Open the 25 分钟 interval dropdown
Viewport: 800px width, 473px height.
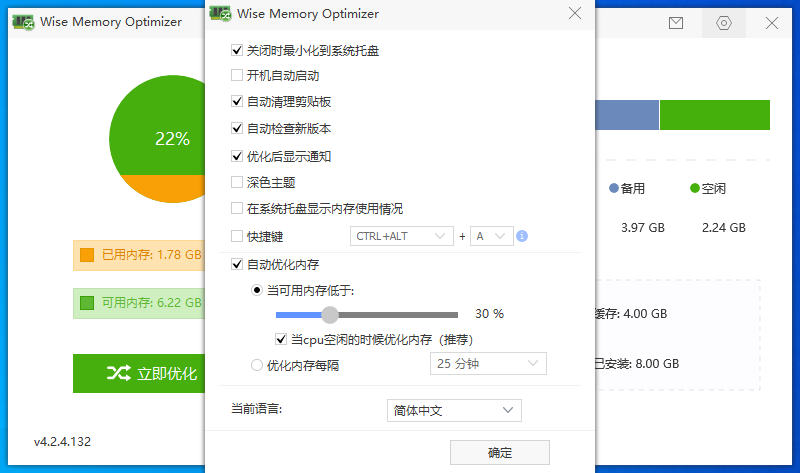pos(488,364)
